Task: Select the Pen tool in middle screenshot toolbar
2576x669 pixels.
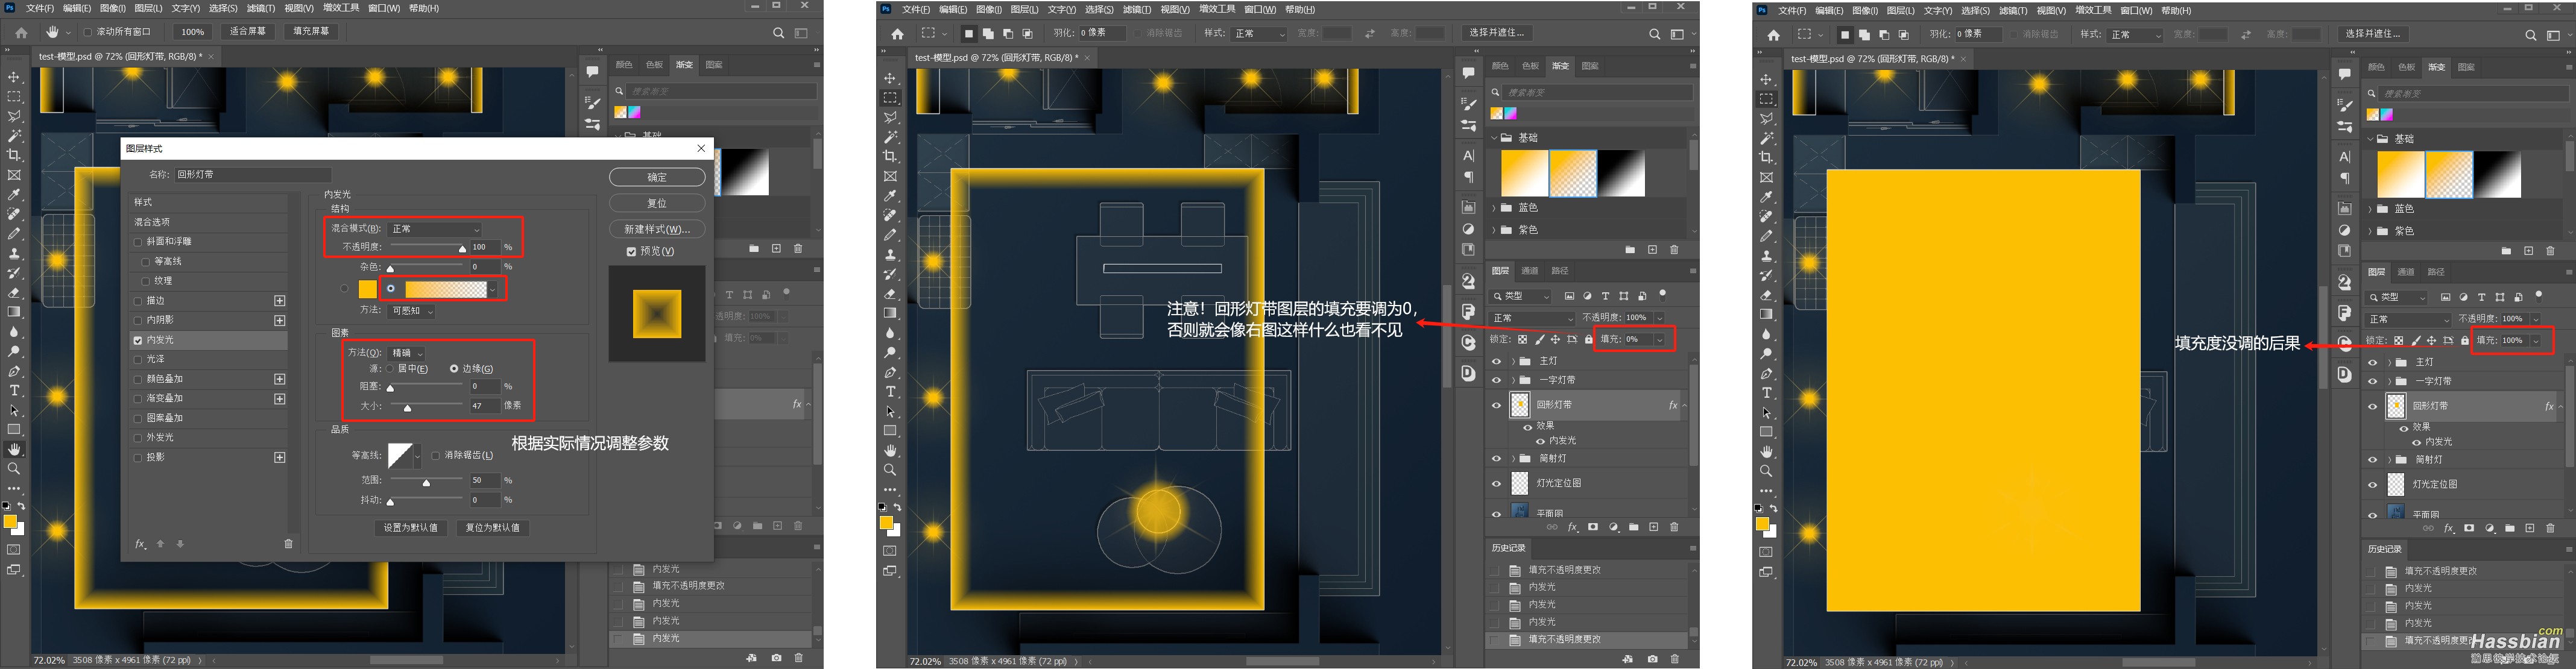Action: [890, 372]
